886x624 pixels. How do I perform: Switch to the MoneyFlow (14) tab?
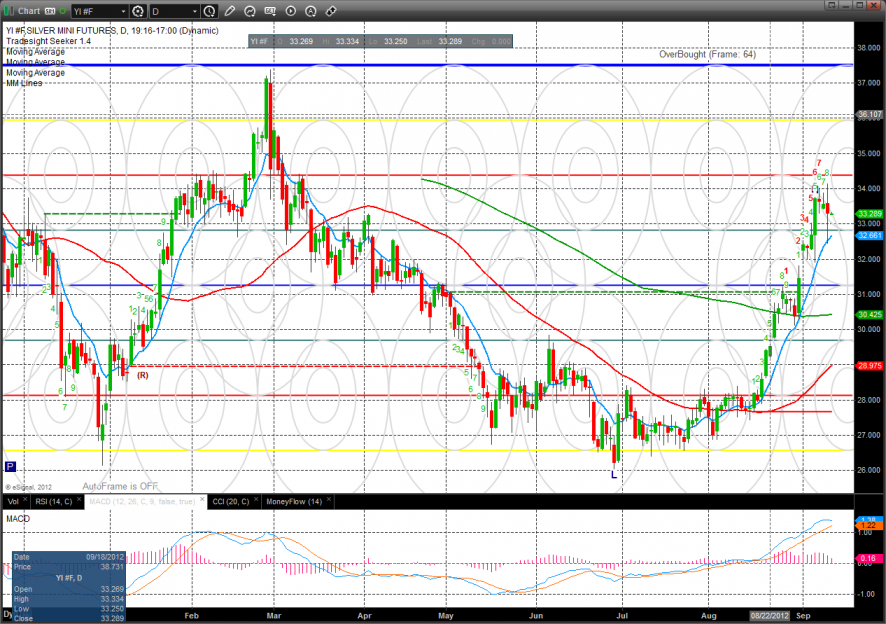294,501
